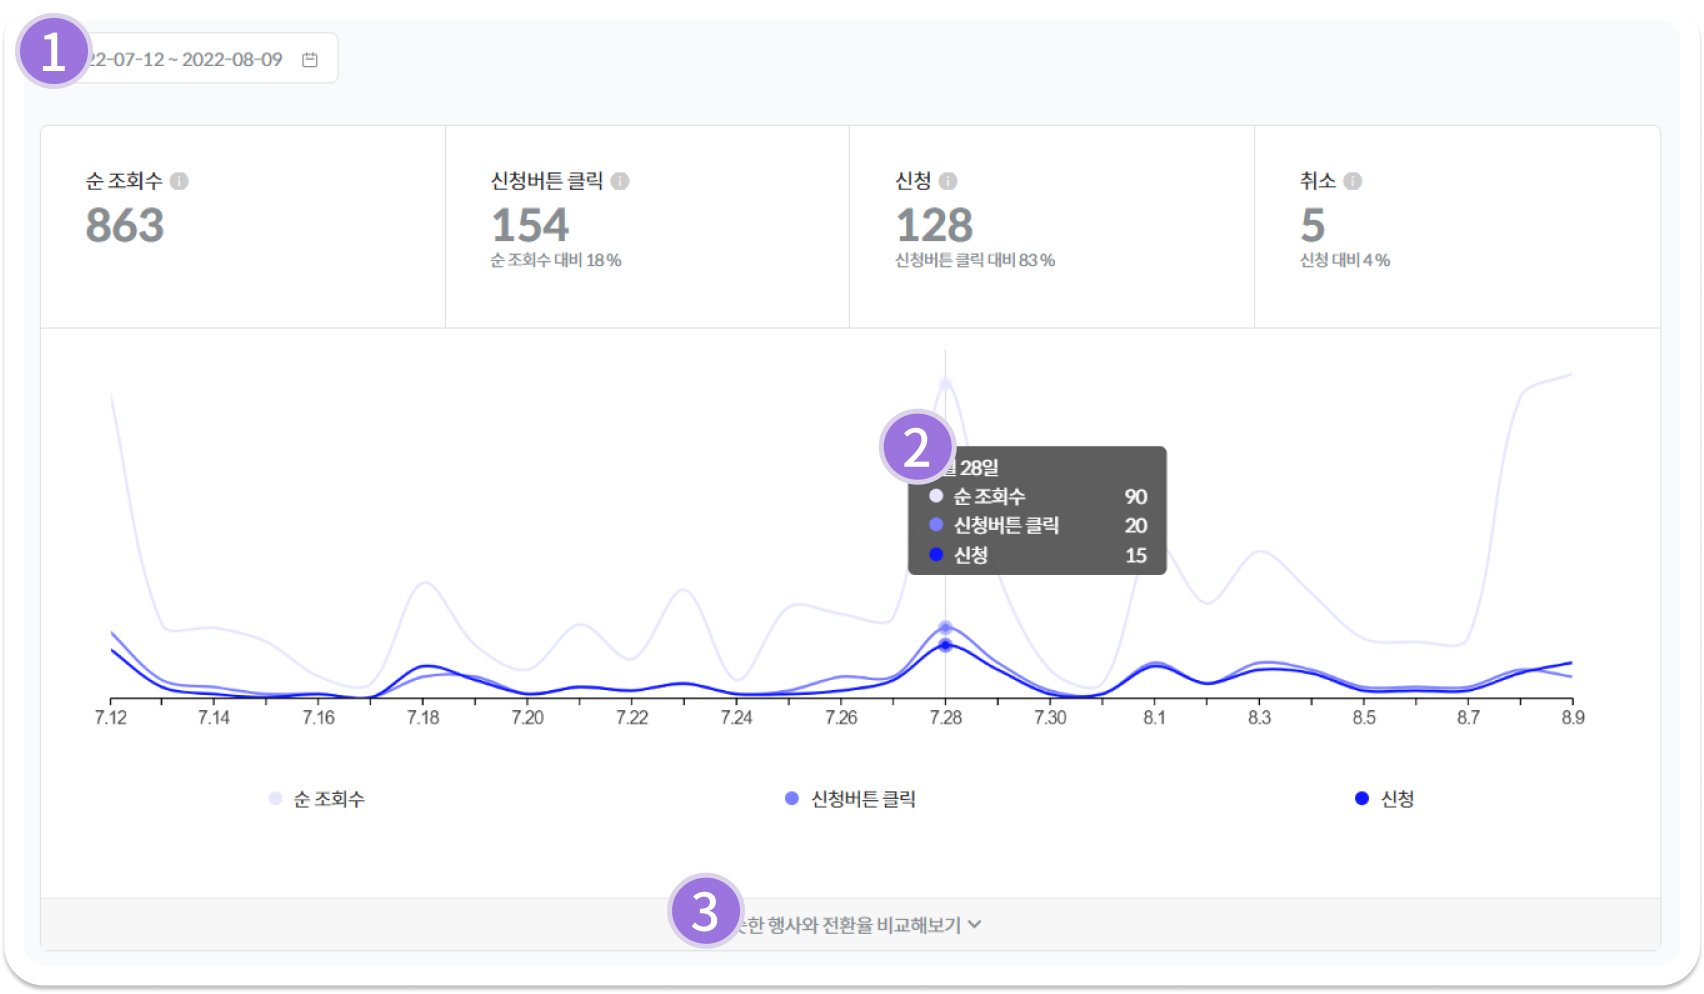Click the 7.16 axis label

pyautogui.click(x=319, y=717)
